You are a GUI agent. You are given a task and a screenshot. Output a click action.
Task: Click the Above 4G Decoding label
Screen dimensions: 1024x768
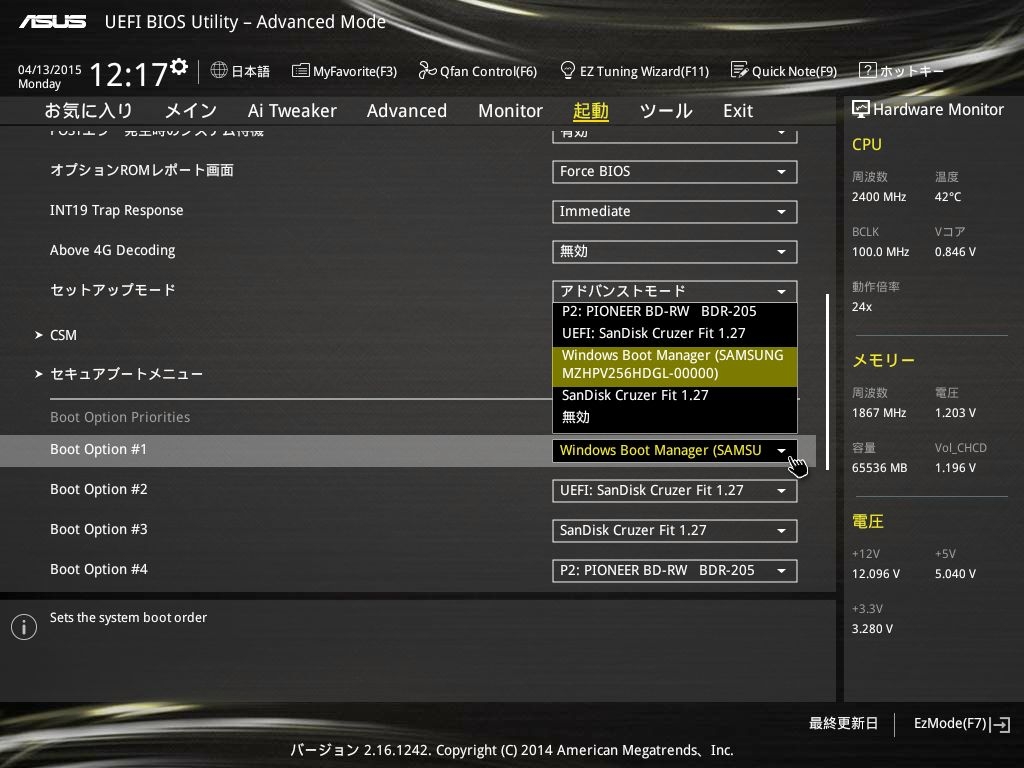click(x=112, y=250)
